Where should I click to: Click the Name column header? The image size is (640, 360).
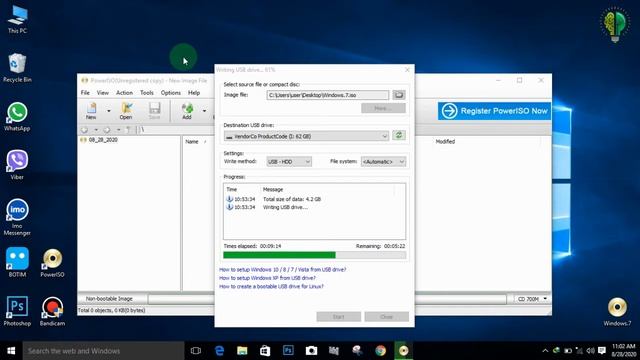(x=192, y=142)
